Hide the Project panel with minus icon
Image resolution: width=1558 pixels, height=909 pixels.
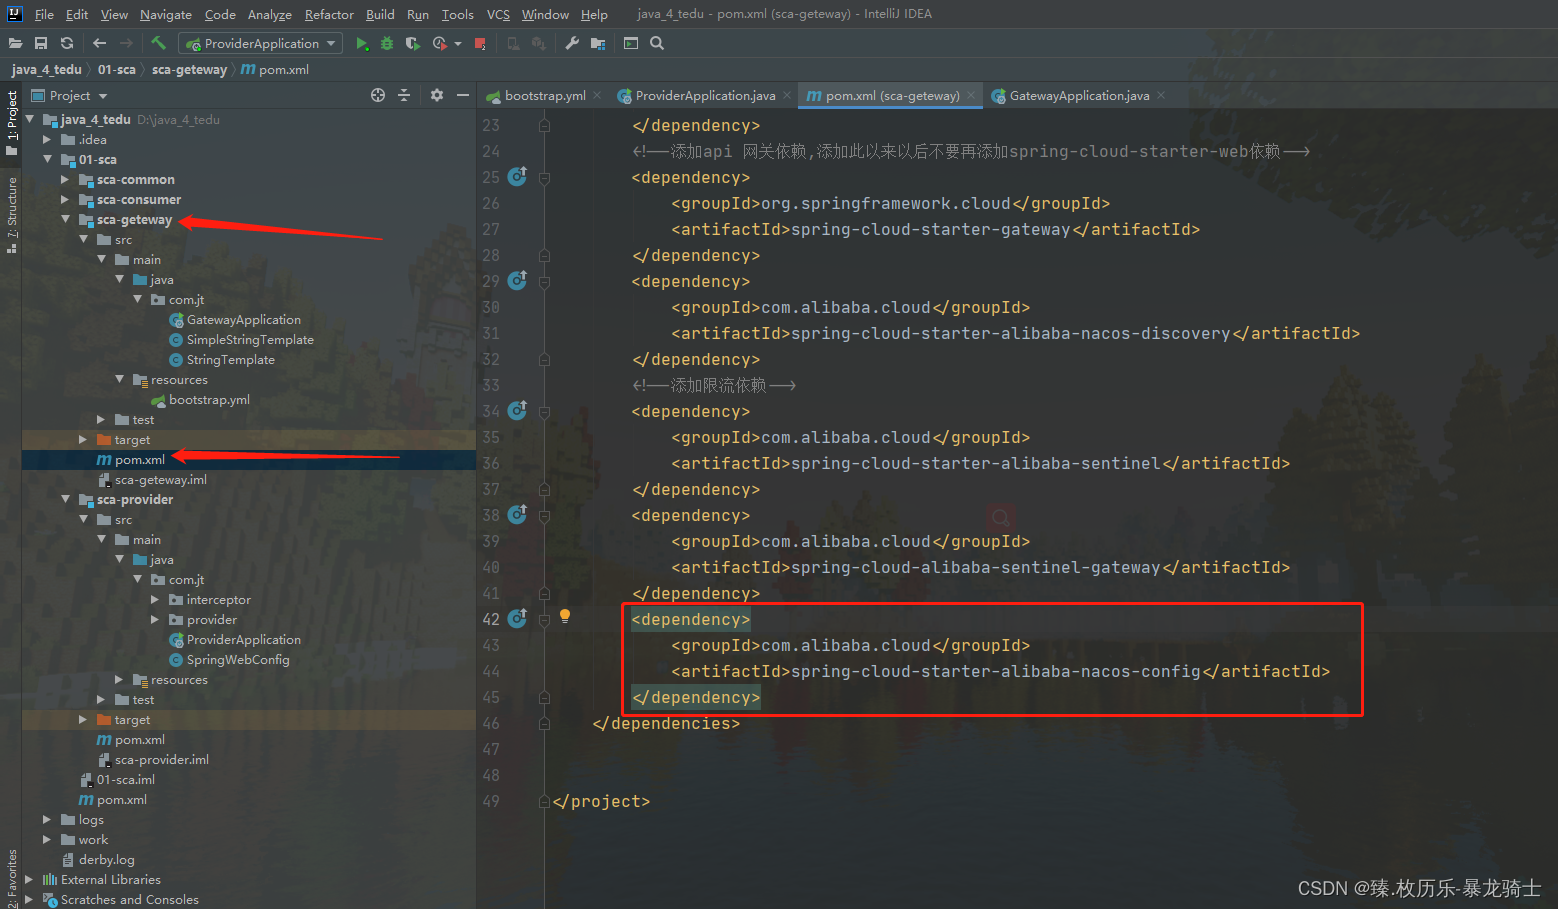(463, 95)
